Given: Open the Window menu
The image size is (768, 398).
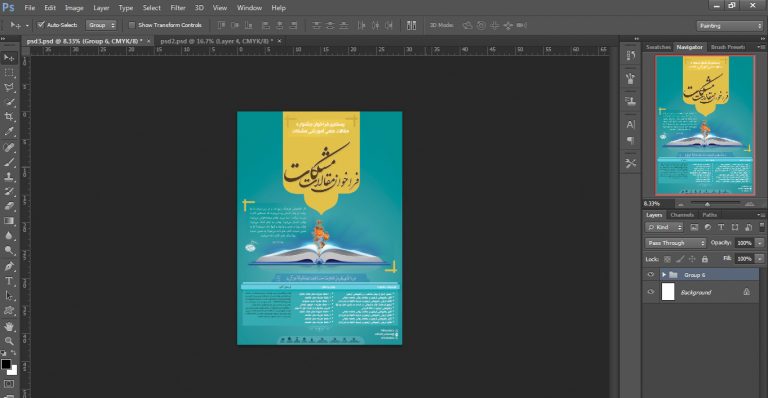Looking at the screenshot, I should coord(249,8).
